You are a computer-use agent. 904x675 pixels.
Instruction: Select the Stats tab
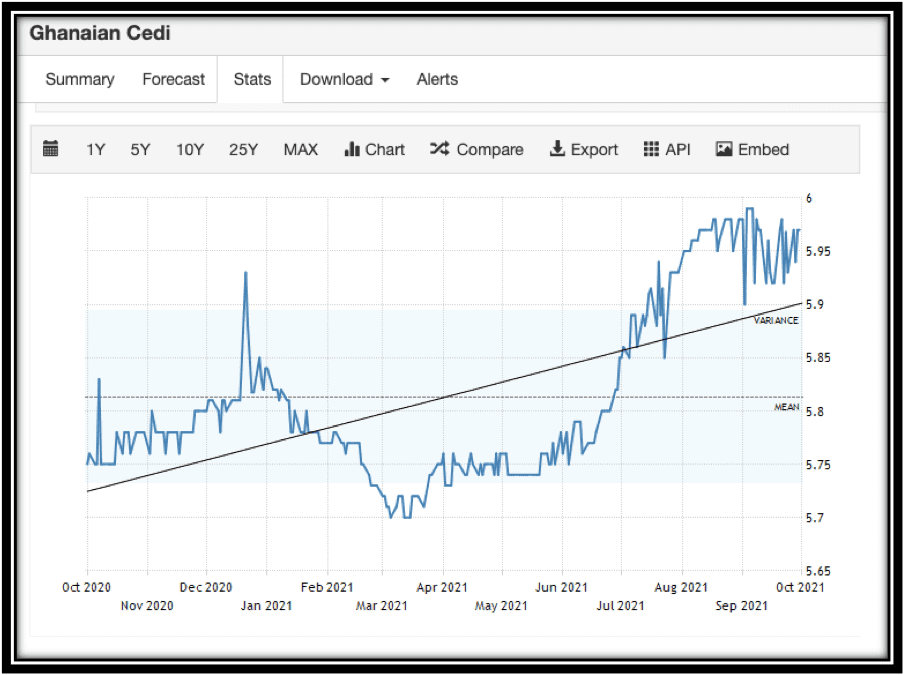pyautogui.click(x=252, y=80)
